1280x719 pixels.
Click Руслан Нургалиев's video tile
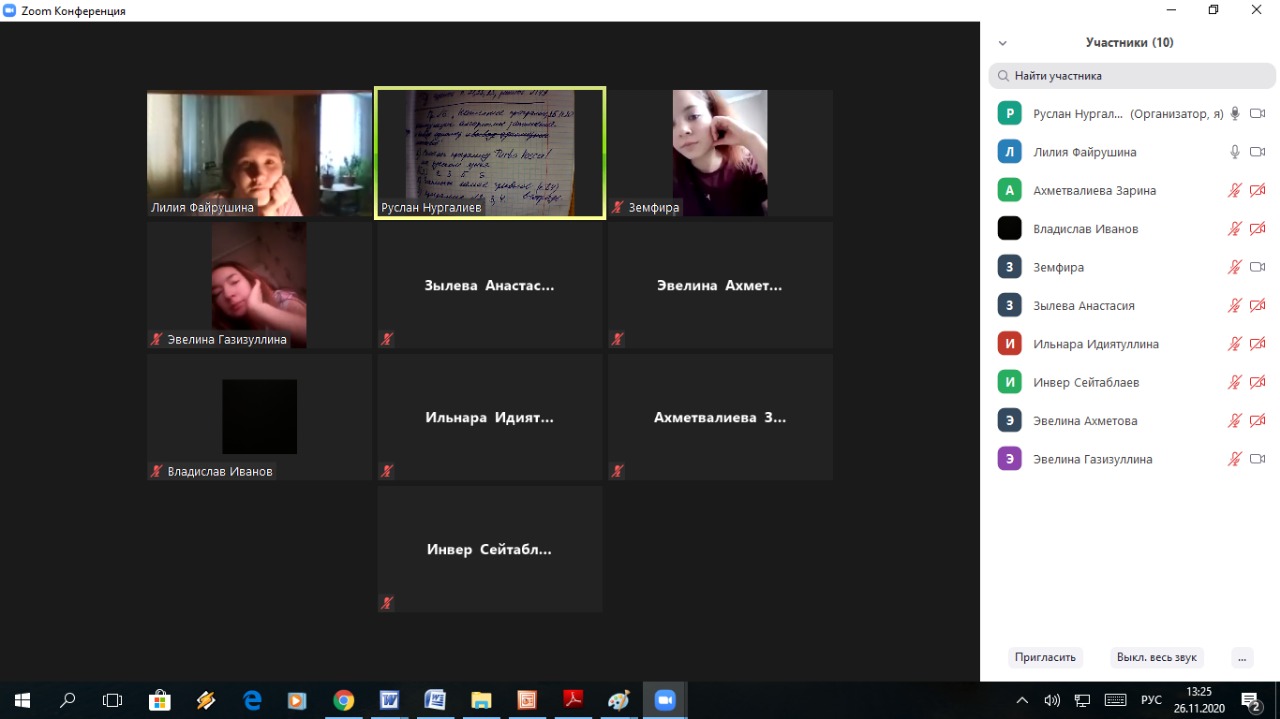pos(490,152)
